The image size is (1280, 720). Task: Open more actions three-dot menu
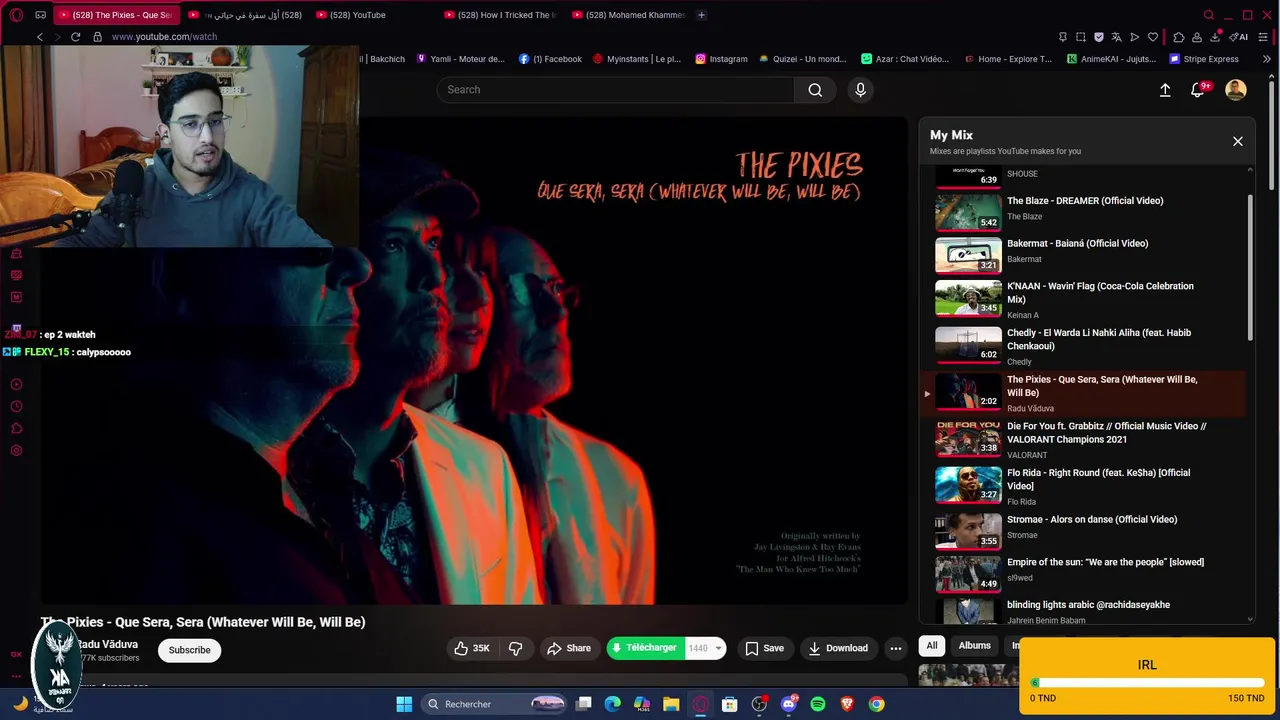[x=896, y=648]
